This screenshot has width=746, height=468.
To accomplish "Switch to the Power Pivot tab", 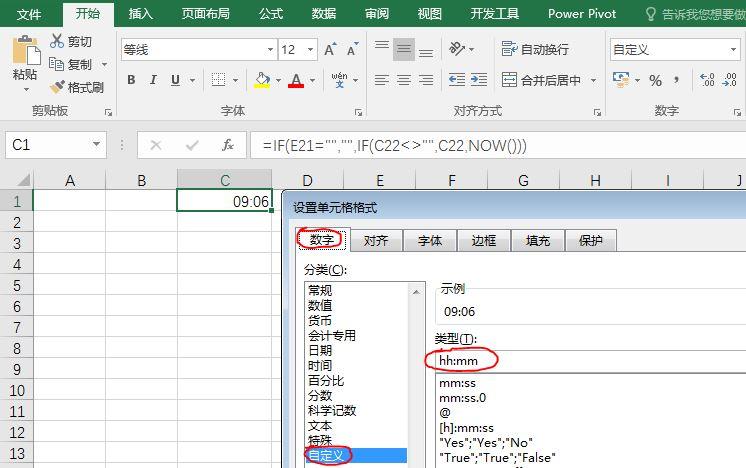I will (x=582, y=14).
